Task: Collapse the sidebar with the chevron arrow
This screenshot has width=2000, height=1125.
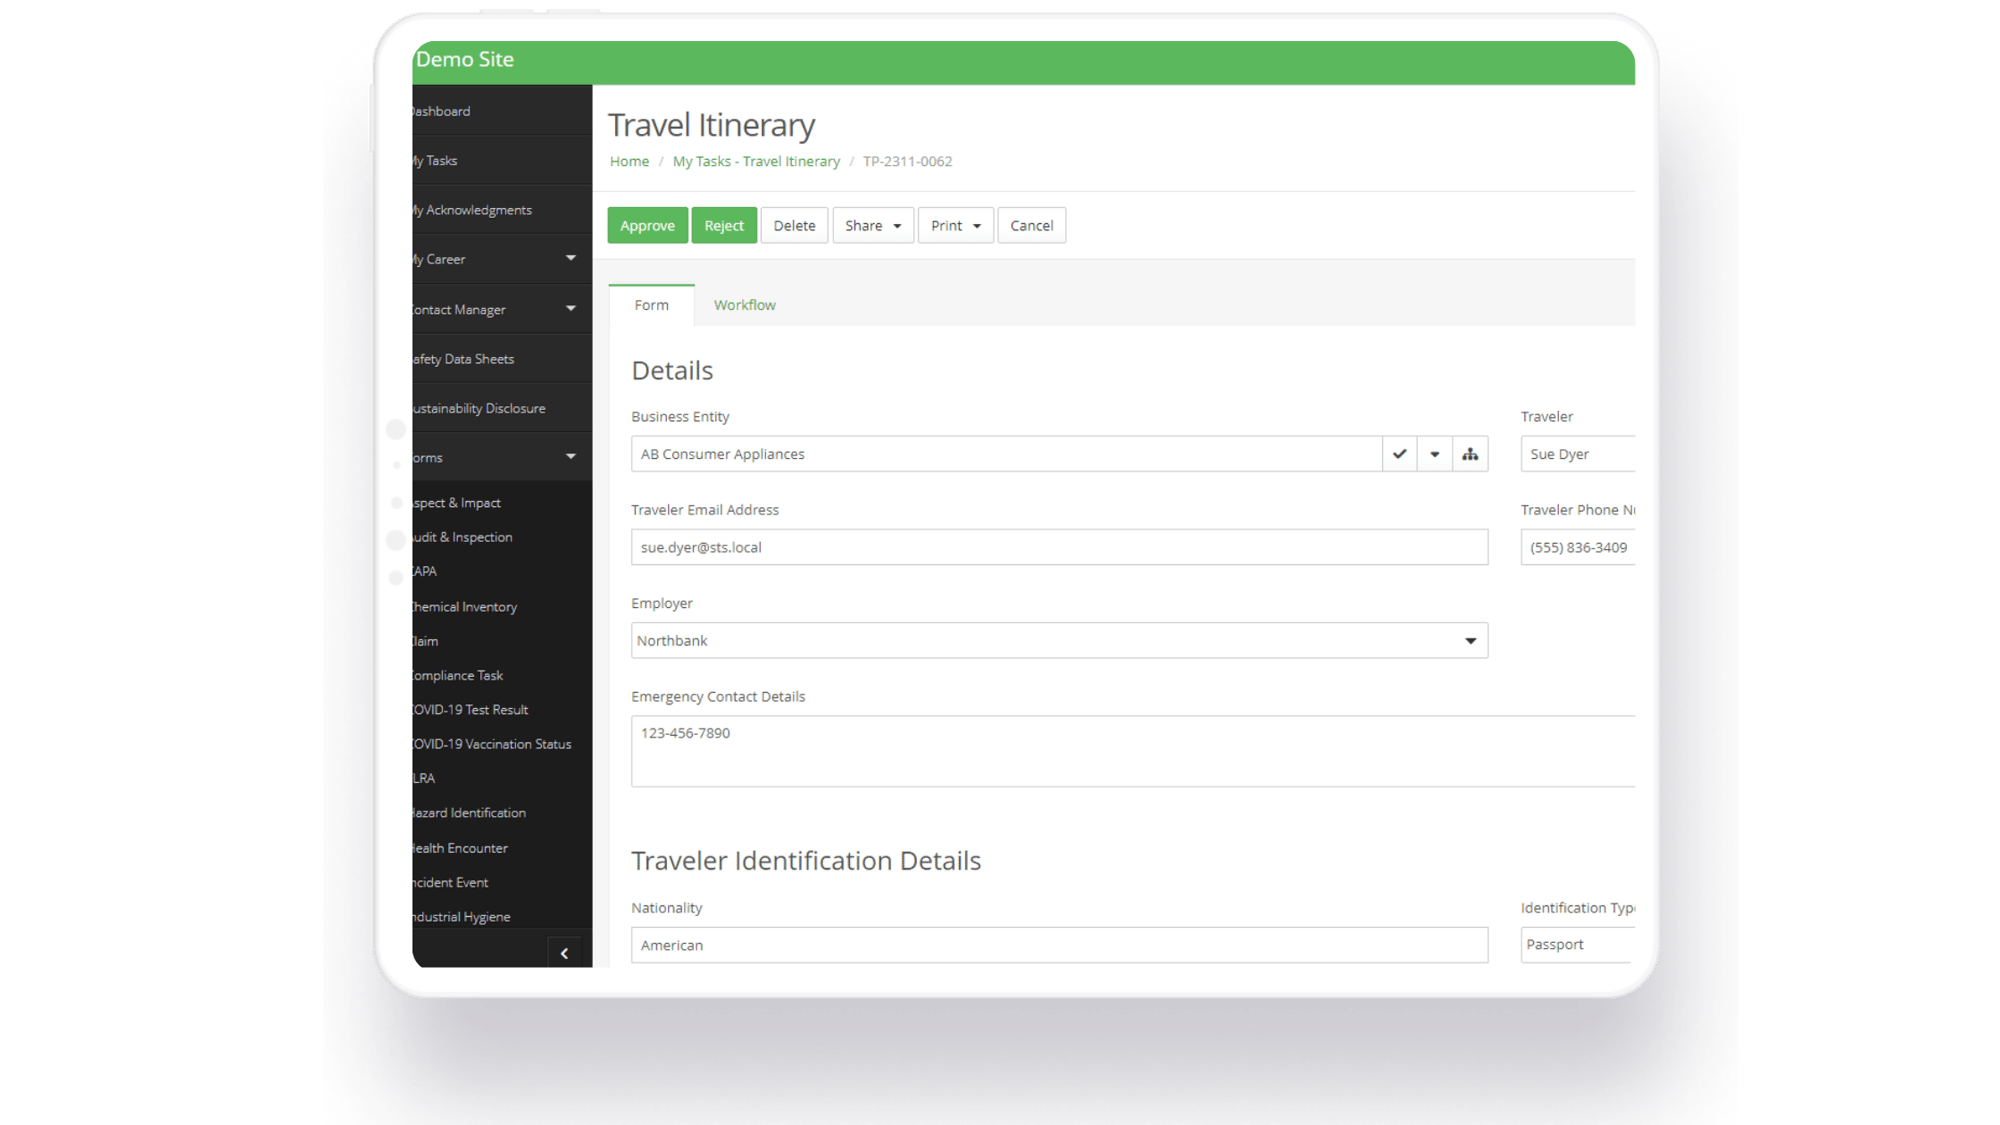Action: click(x=564, y=953)
